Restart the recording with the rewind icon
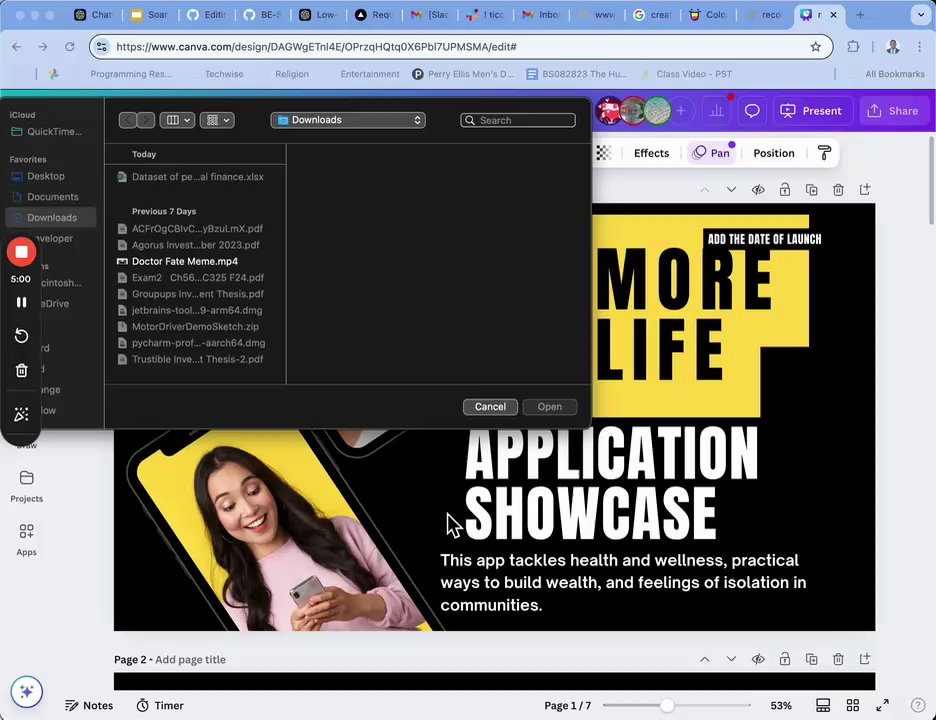This screenshot has height=720, width=936. click(x=21, y=336)
